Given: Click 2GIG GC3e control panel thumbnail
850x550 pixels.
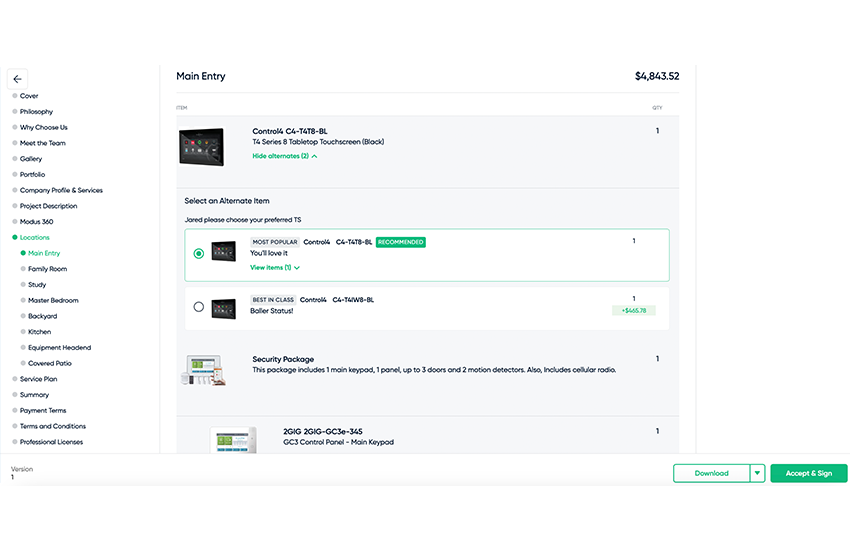Looking at the screenshot, I should (233, 439).
